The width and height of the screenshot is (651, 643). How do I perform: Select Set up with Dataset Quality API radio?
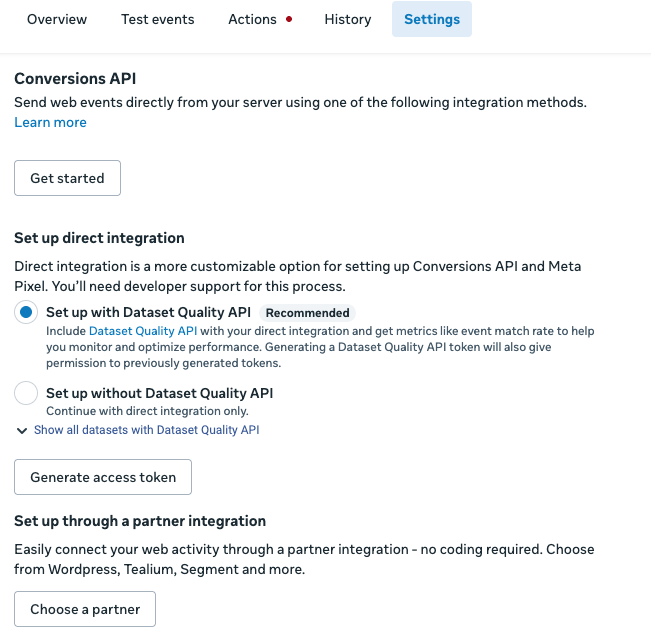tap(26, 312)
